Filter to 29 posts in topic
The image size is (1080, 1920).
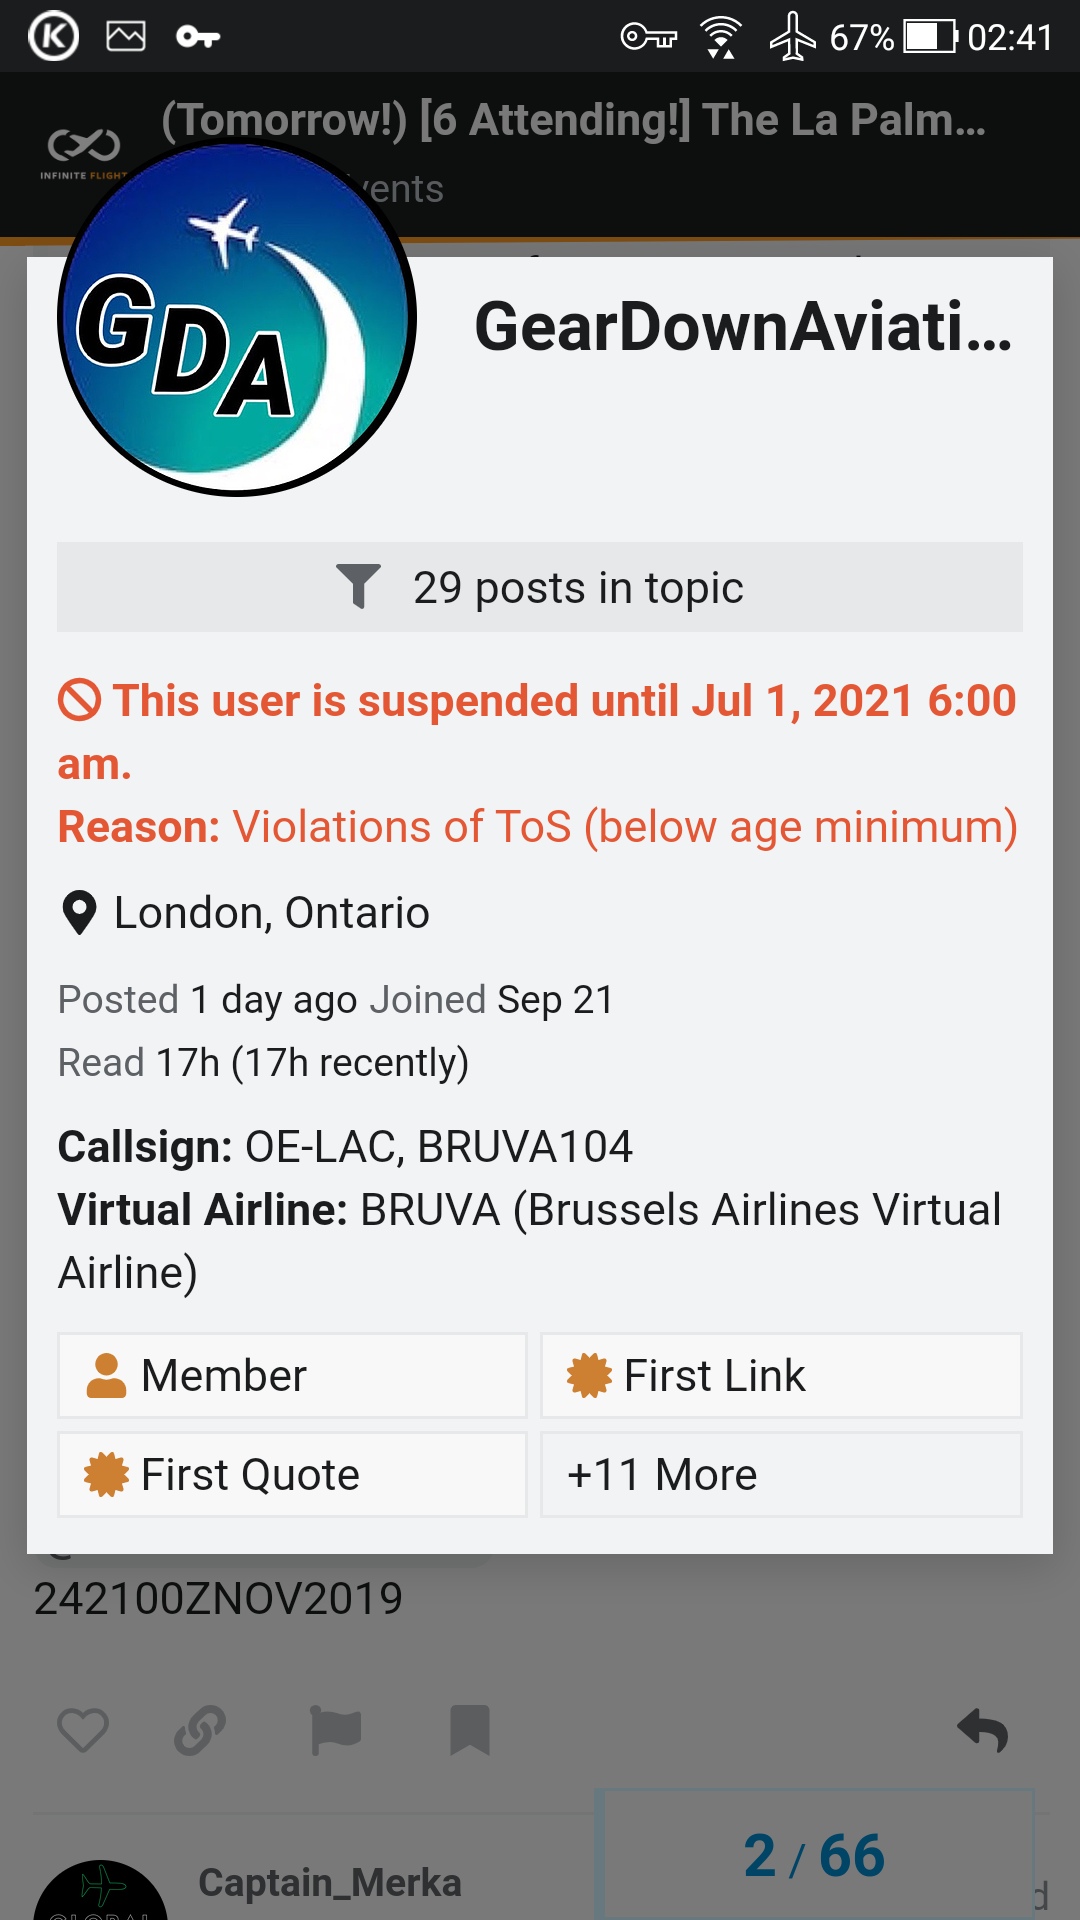click(540, 587)
